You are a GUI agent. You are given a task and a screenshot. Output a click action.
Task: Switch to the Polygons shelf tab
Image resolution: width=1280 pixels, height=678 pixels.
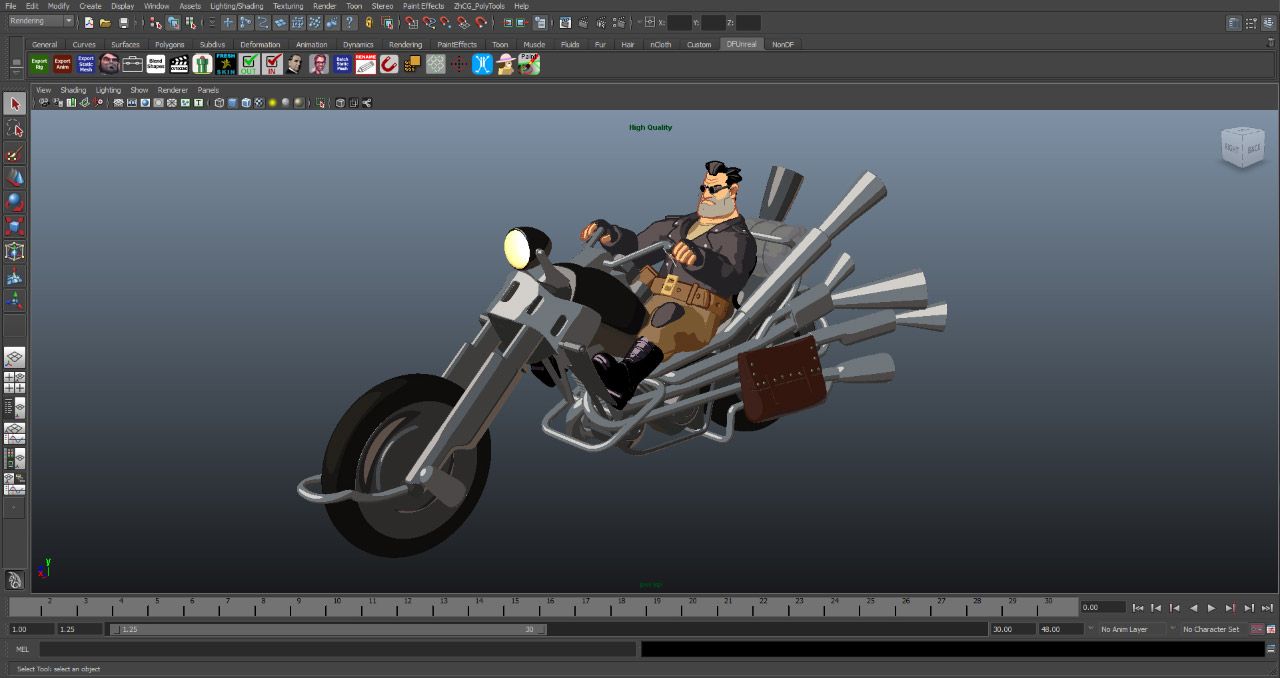tap(169, 44)
